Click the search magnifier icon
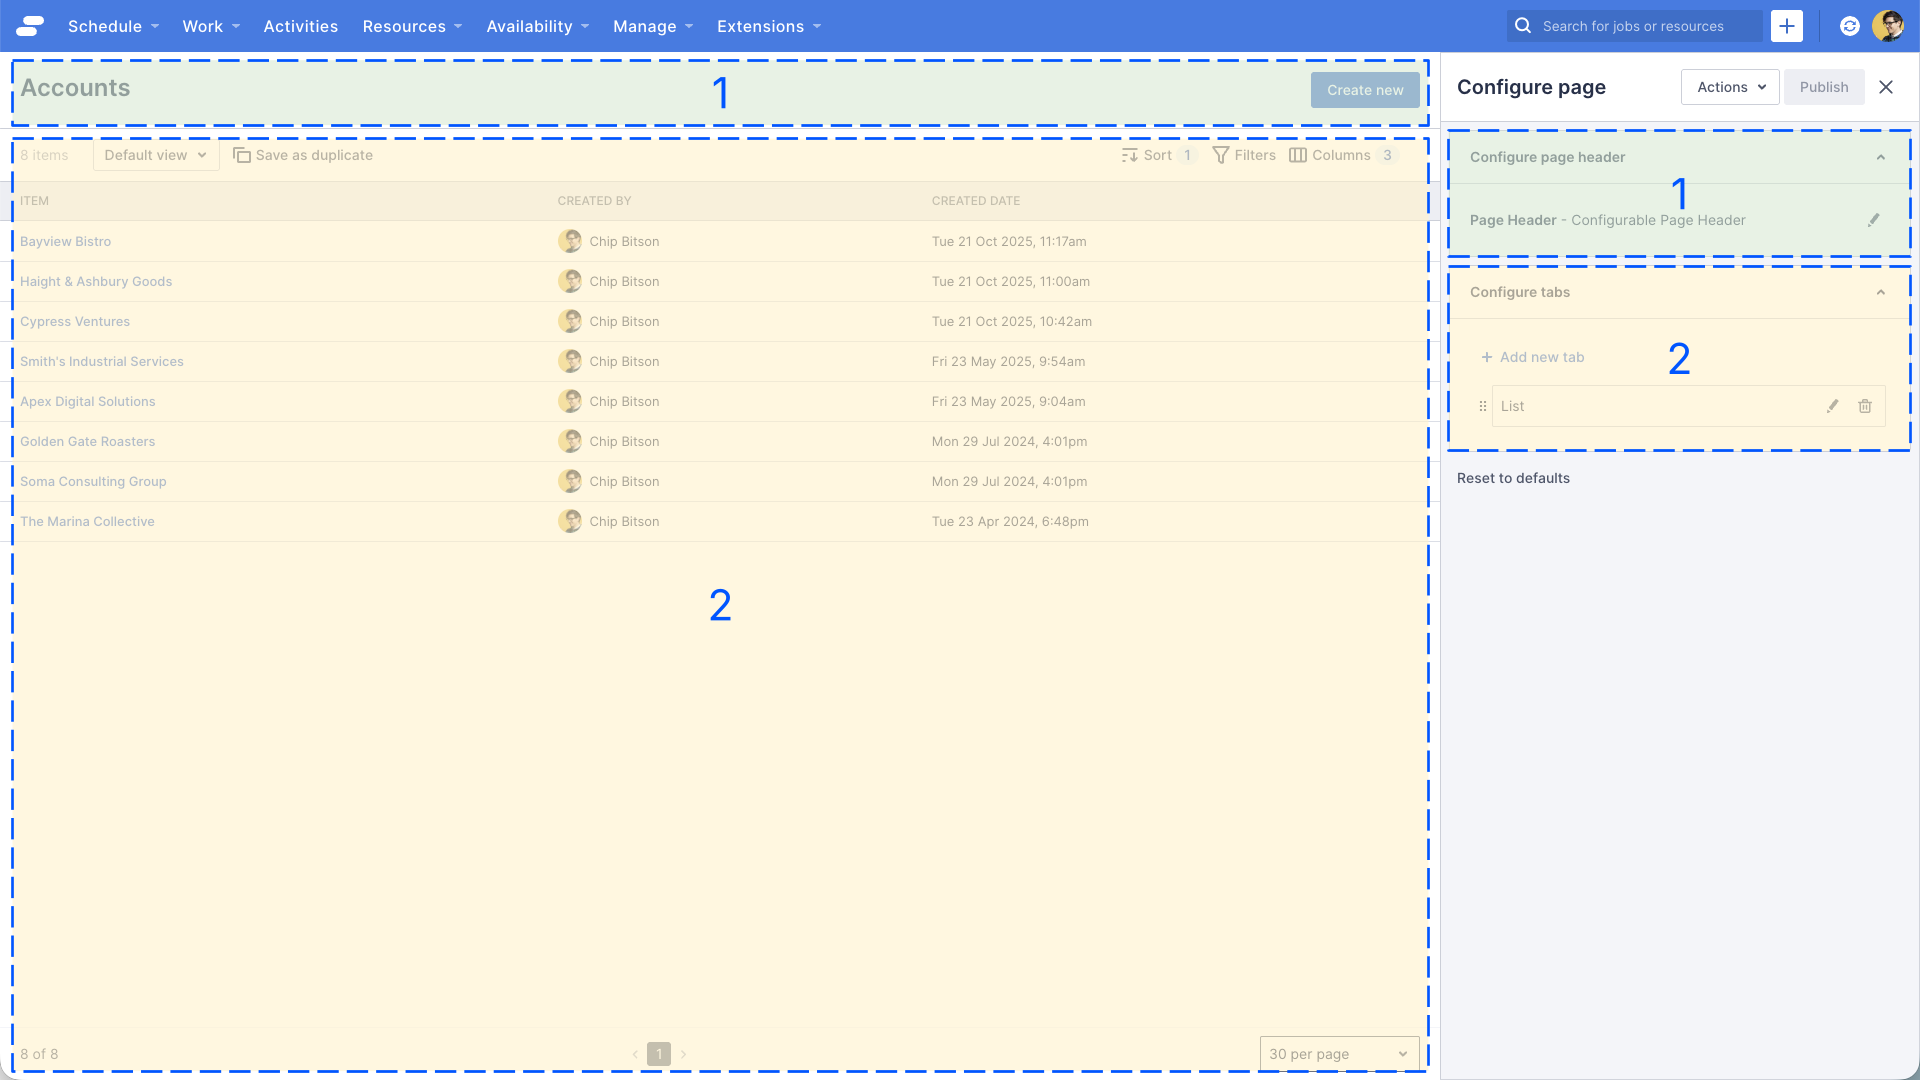Image resolution: width=1920 pixels, height=1080 pixels. 1522,25
